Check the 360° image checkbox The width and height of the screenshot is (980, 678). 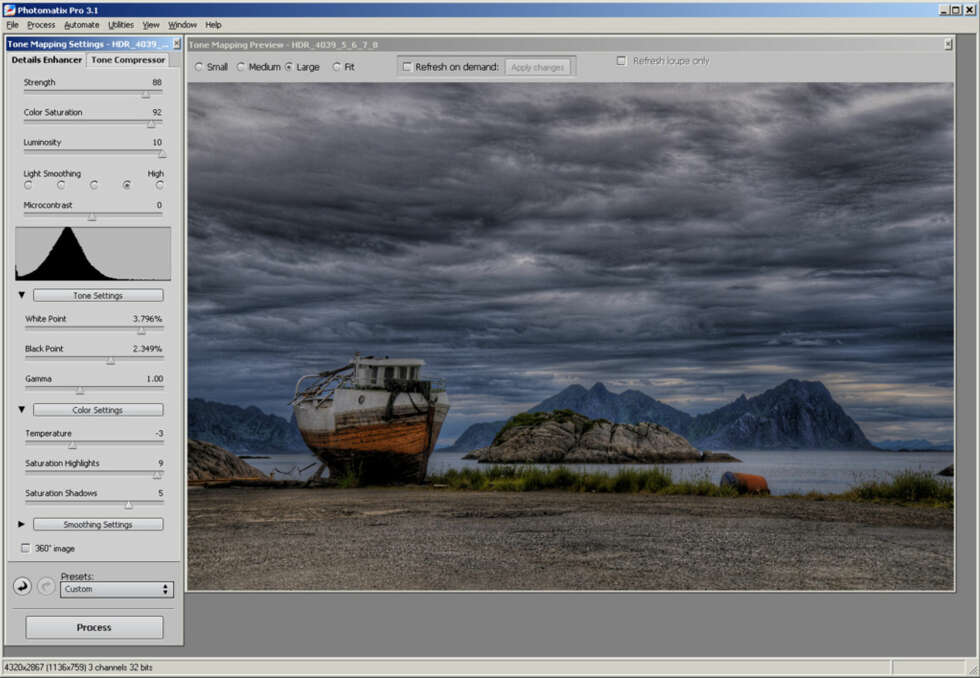pos(26,548)
